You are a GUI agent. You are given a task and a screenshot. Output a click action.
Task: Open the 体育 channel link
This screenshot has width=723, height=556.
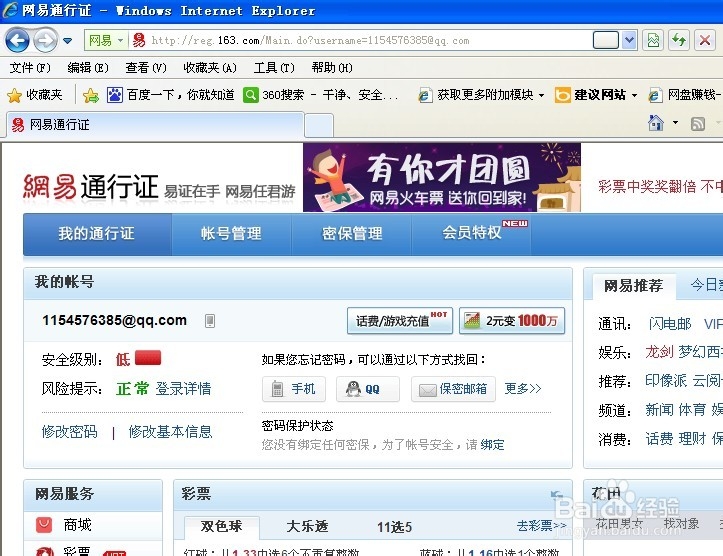point(692,410)
